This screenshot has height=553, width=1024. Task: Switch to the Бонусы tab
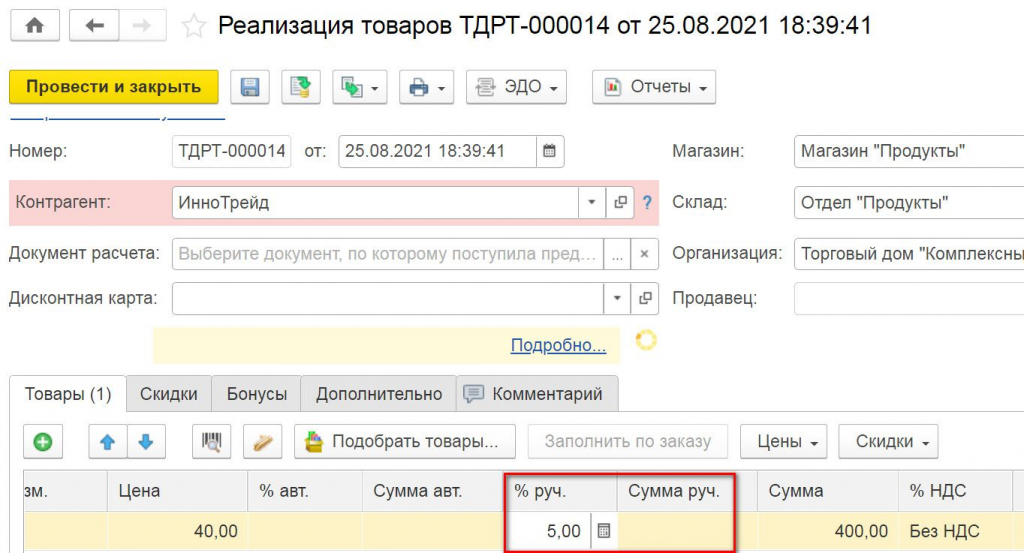click(x=257, y=394)
